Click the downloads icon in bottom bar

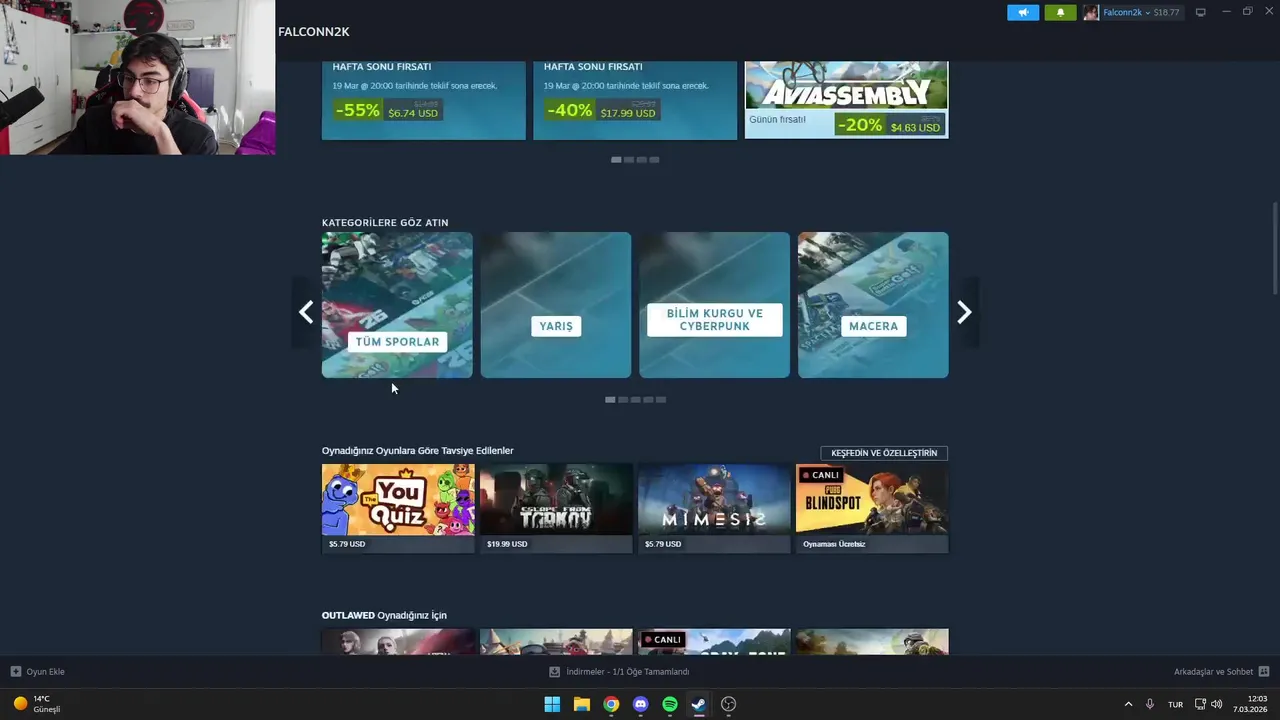555,672
